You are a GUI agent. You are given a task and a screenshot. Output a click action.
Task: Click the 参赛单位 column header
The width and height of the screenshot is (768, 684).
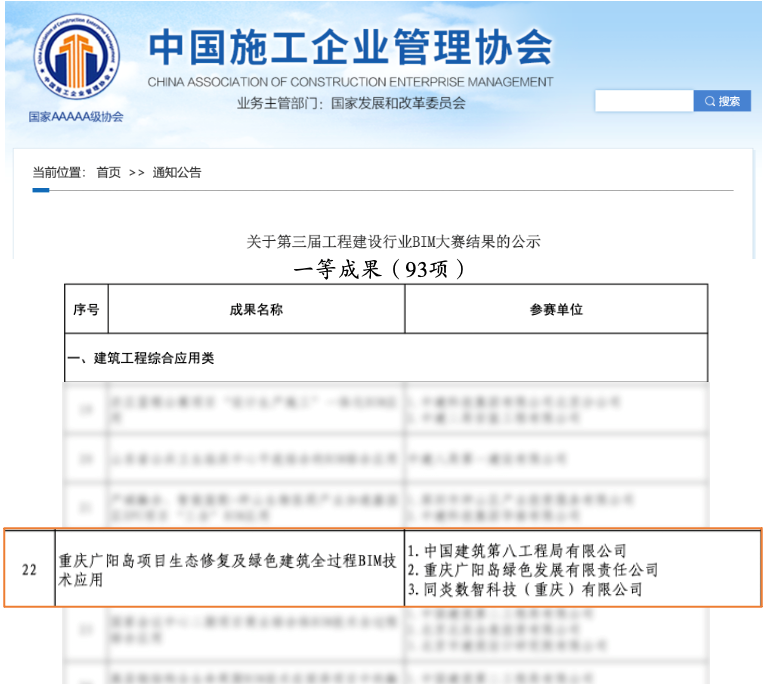tap(556, 310)
